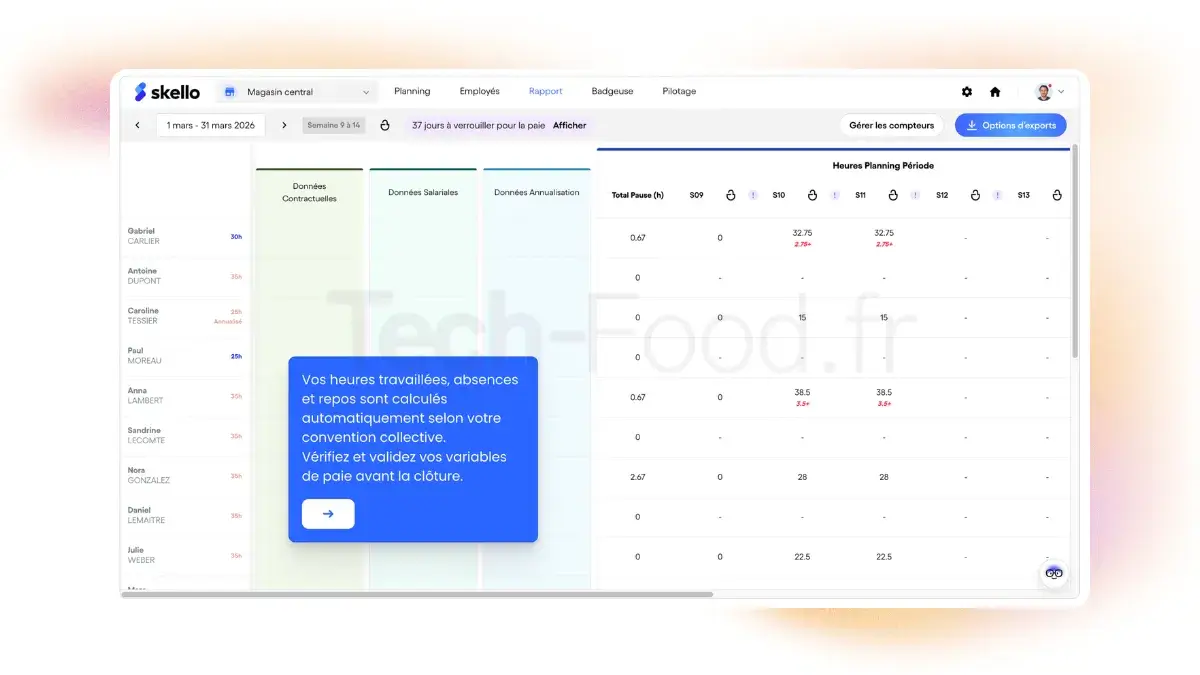Expand Données Contractuelles column

(x=309, y=192)
